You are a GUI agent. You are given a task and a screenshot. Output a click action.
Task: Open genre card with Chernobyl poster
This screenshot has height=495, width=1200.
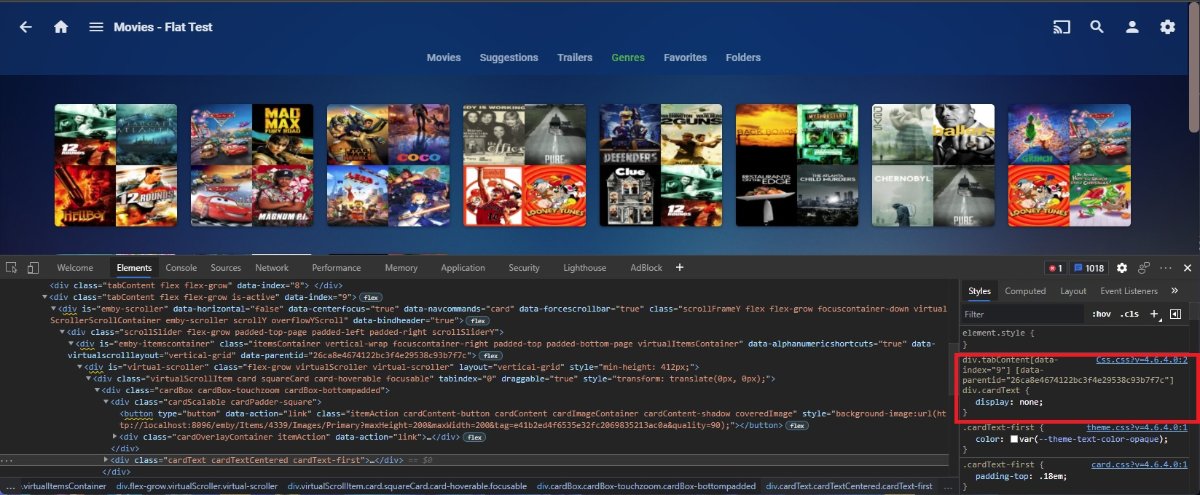(x=933, y=164)
